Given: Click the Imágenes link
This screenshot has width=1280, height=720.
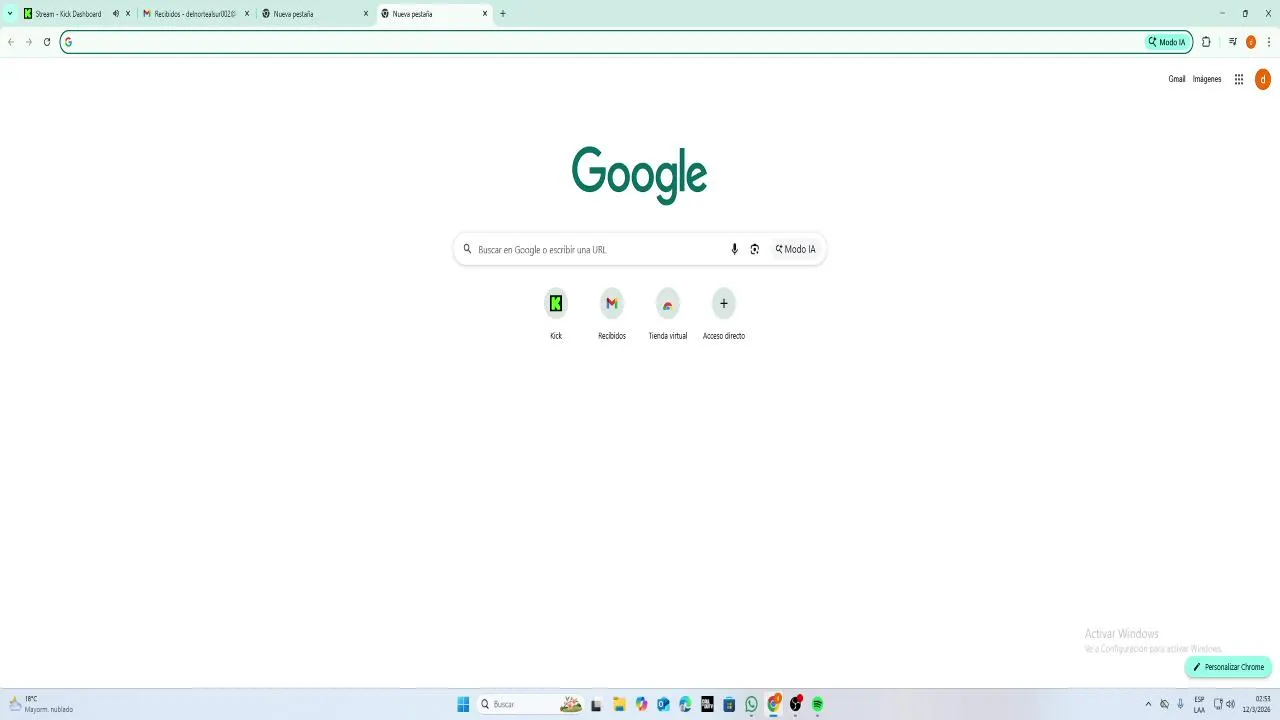Looking at the screenshot, I should pyautogui.click(x=1207, y=79).
